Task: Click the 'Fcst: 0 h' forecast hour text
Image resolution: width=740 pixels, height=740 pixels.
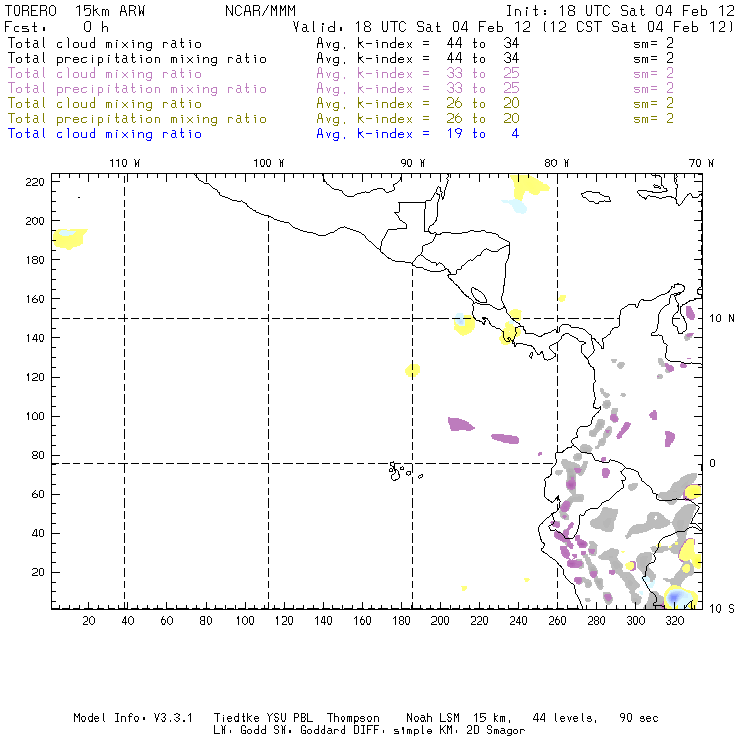Action: coord(57,27)
